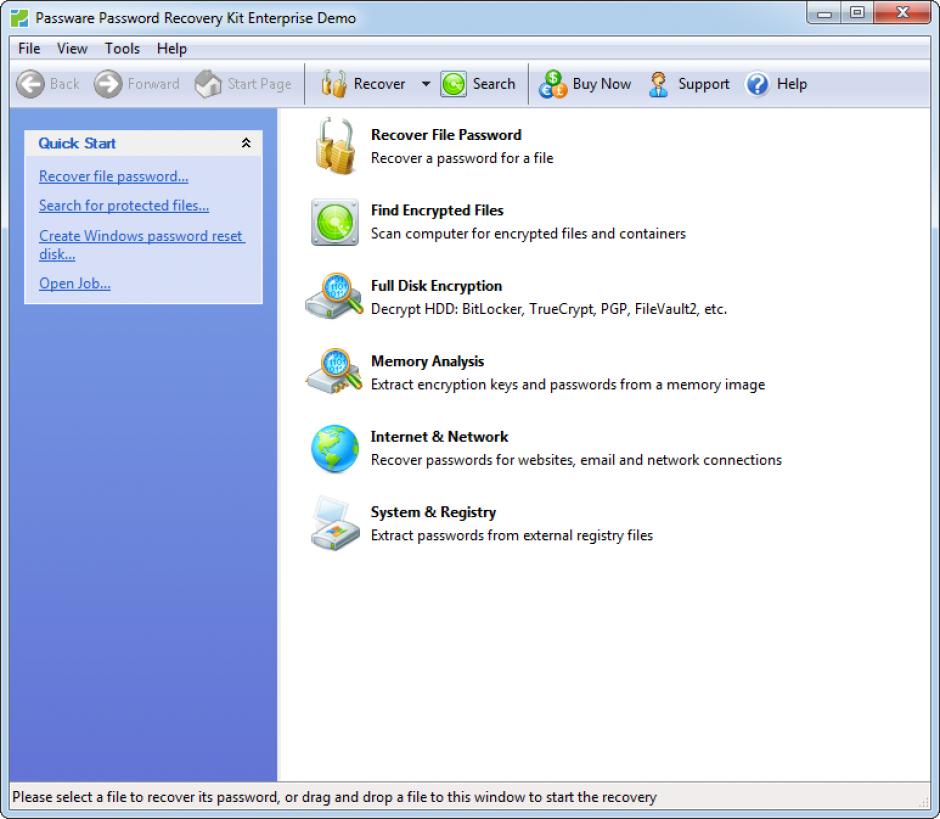Click 'Recover passwords for websites, email' description

click(576, 460)
